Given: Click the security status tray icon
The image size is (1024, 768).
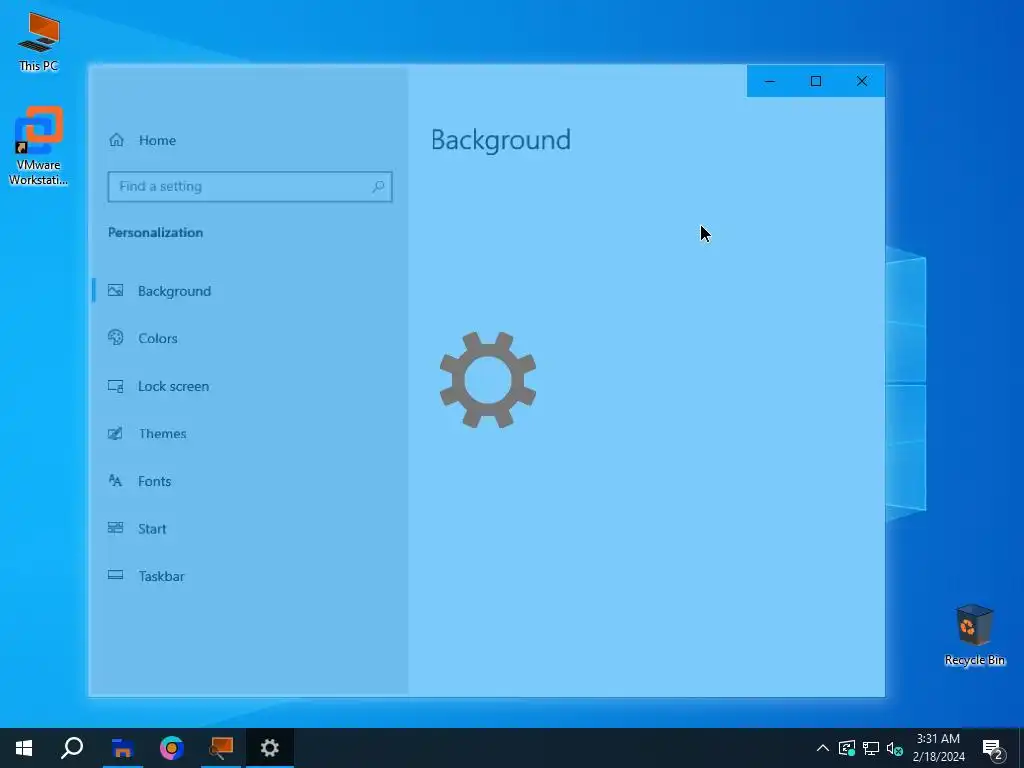Looking at the screenshot, I should point(847,748).
